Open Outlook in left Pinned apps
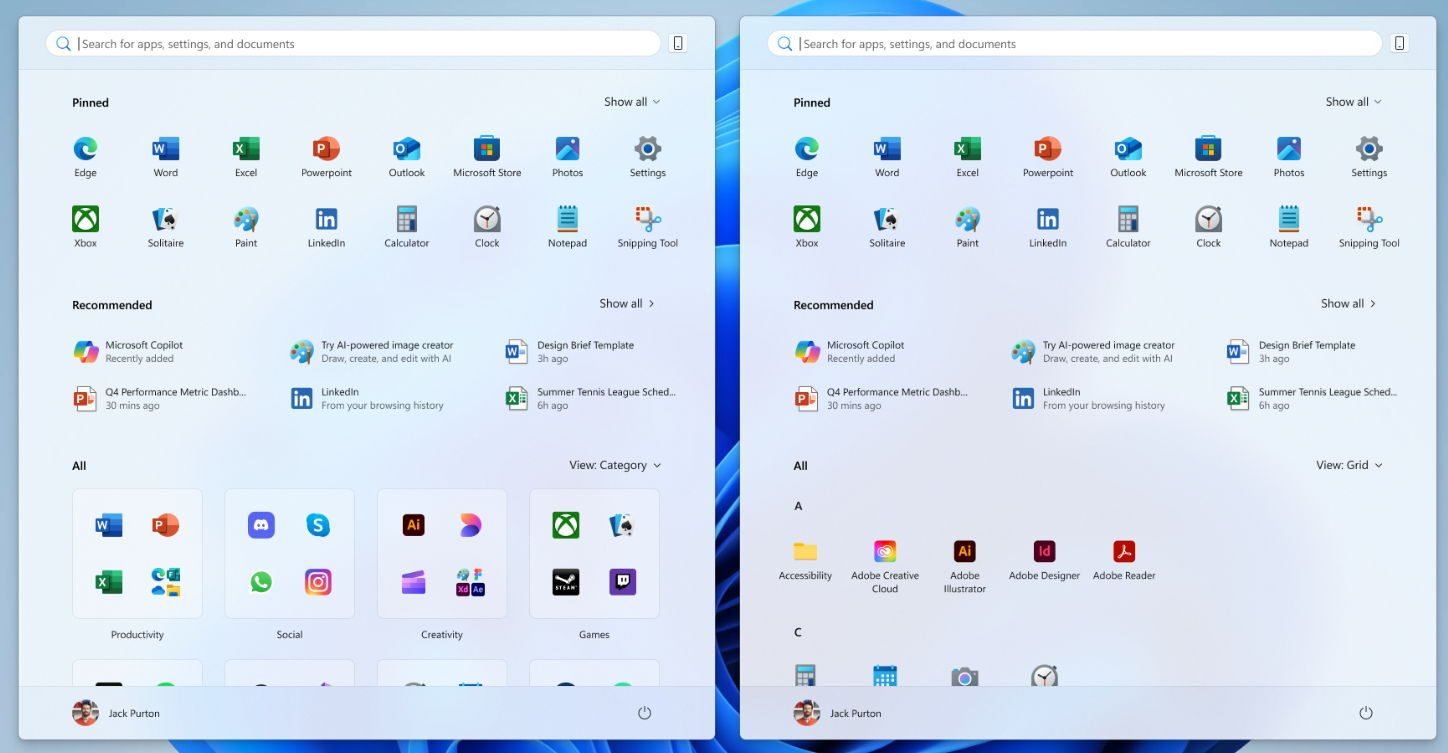 (x=407, y=156)
